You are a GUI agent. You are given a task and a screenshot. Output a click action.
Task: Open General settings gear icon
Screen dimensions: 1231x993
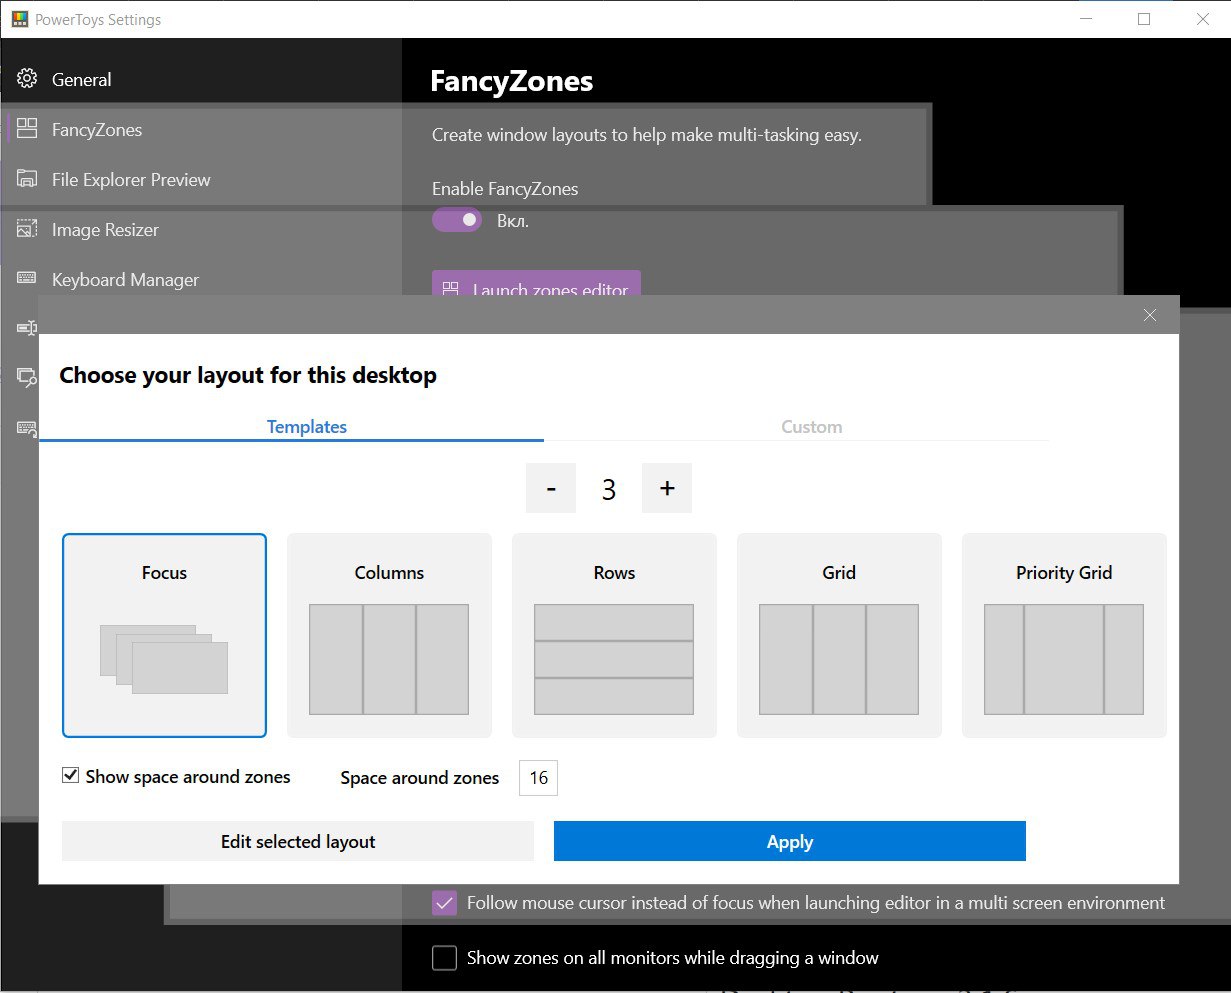27,79
